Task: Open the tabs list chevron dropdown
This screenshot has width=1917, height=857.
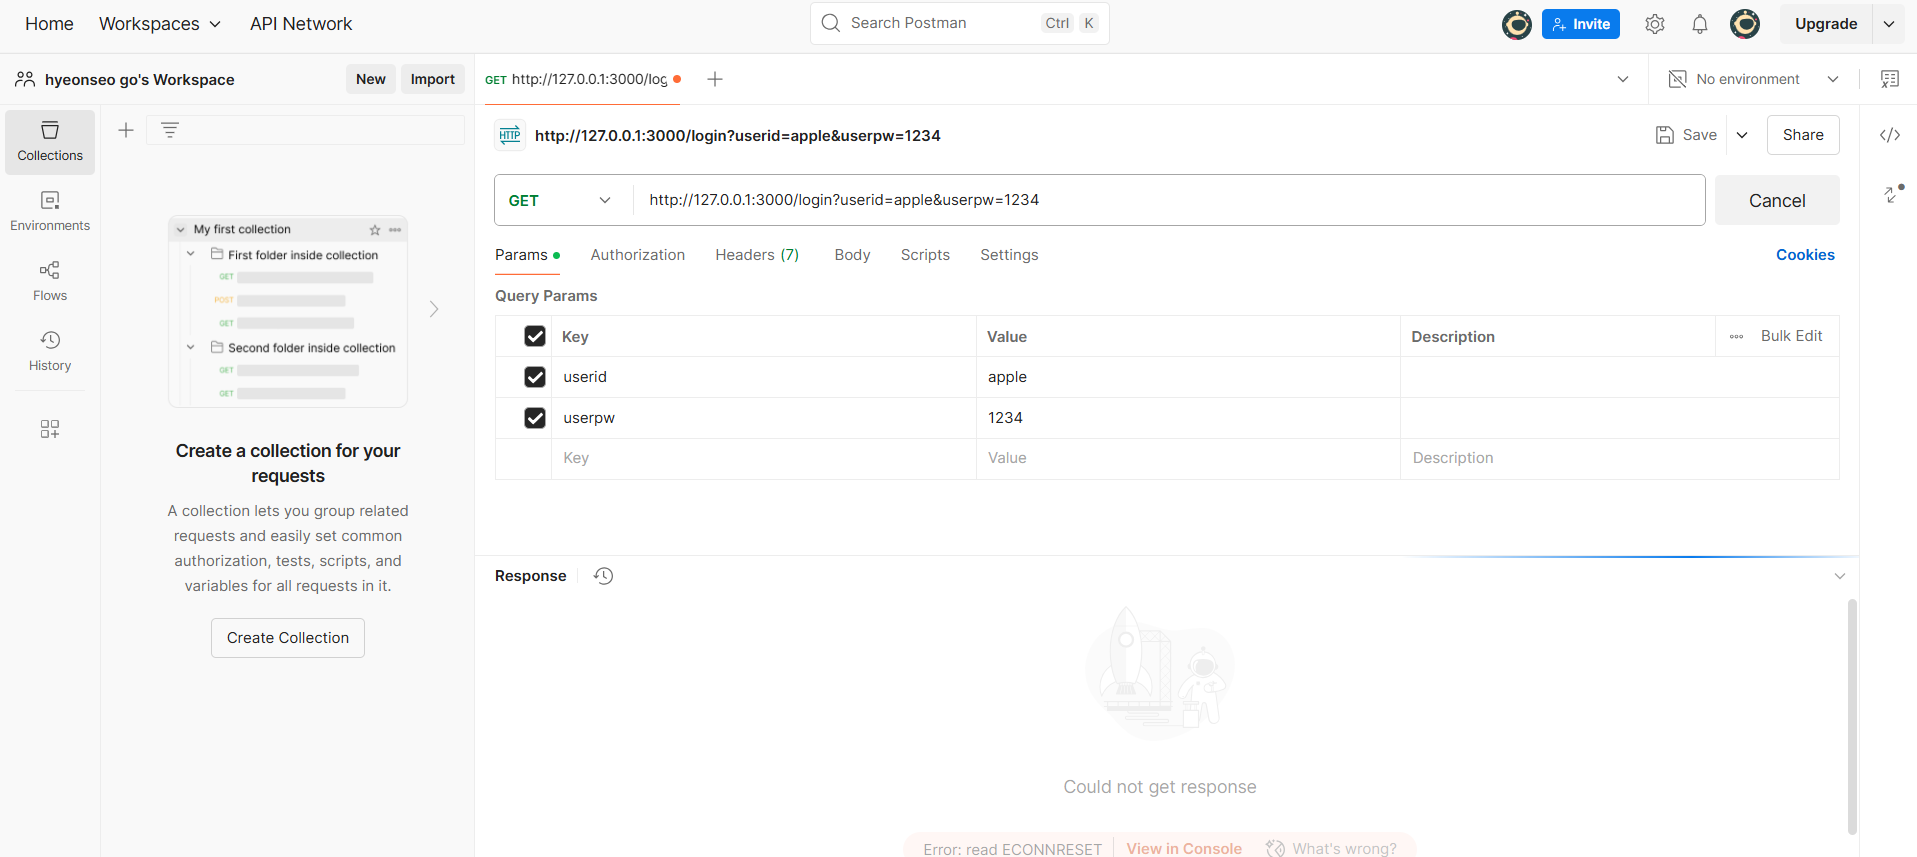Action: pos(1623,79)
